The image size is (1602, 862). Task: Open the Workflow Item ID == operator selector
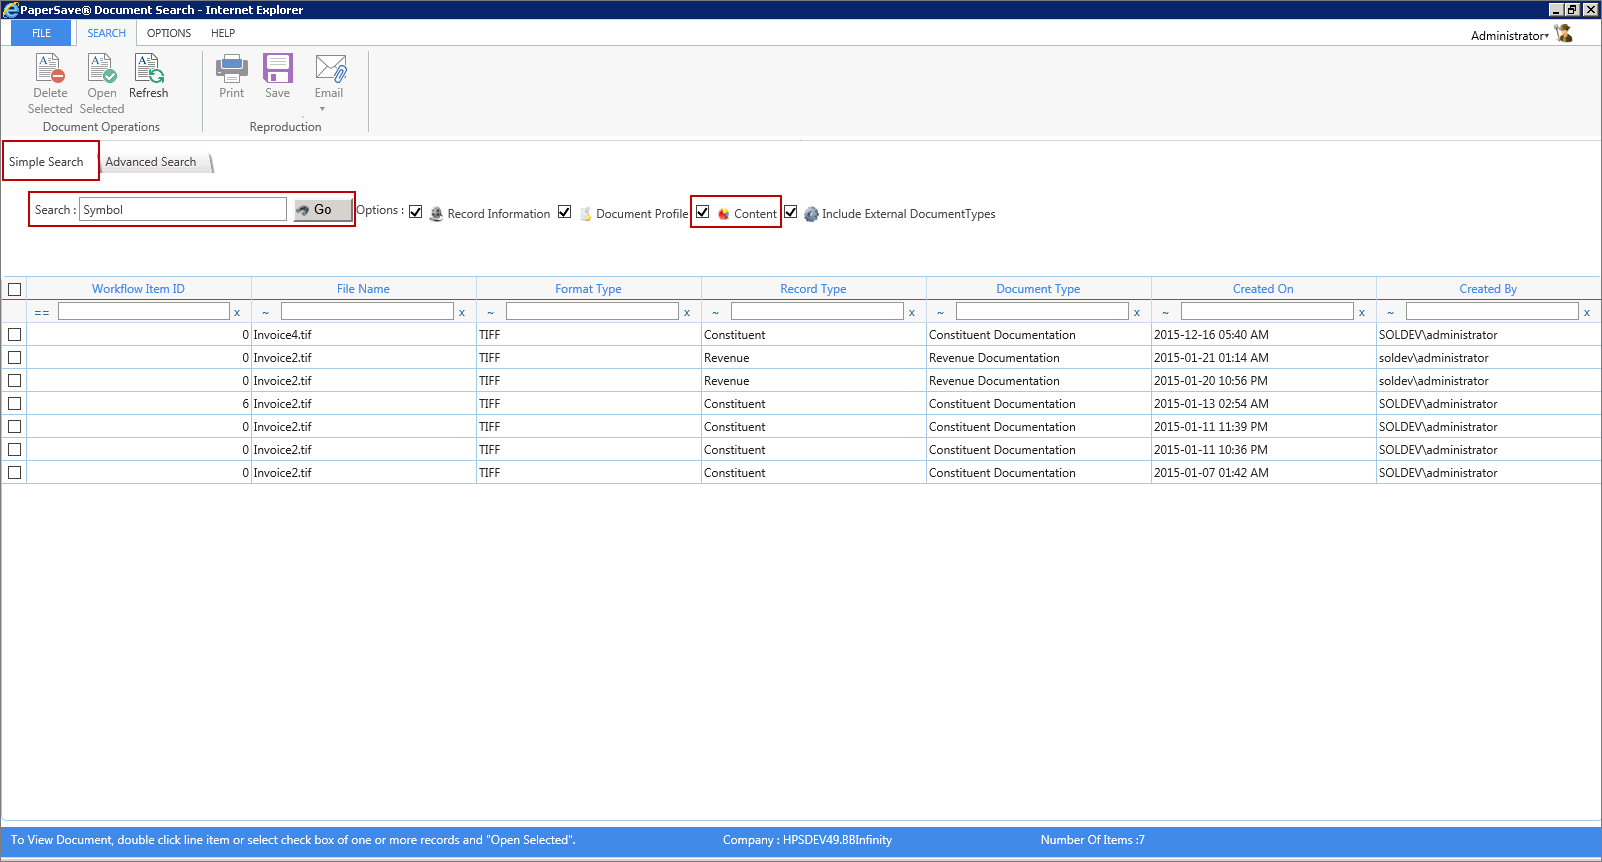pos(42,313)
